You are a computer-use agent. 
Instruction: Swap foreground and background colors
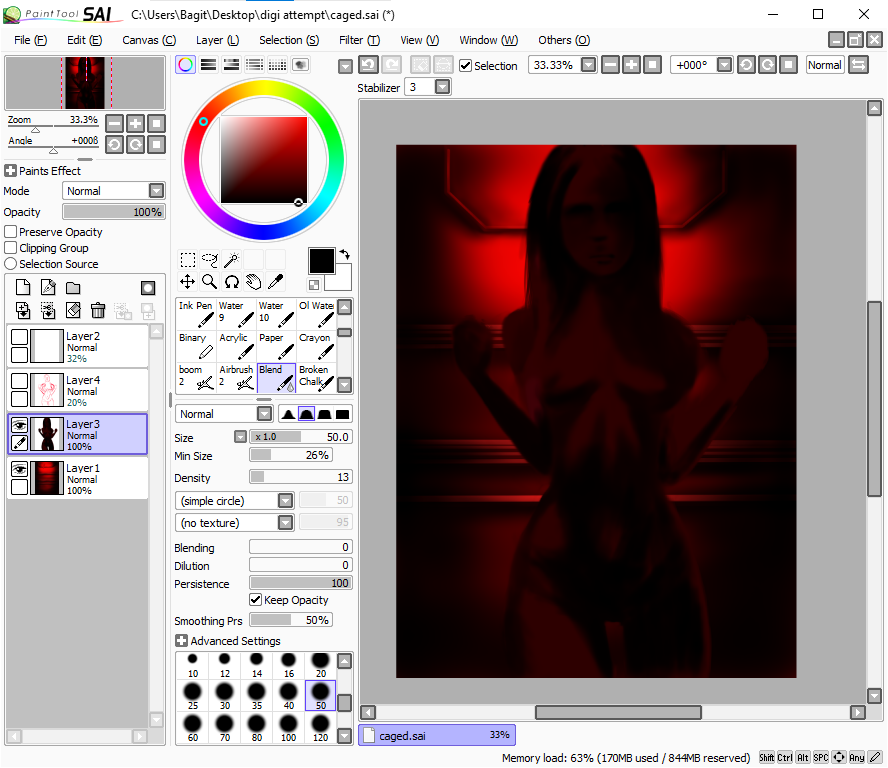point(345,255)
